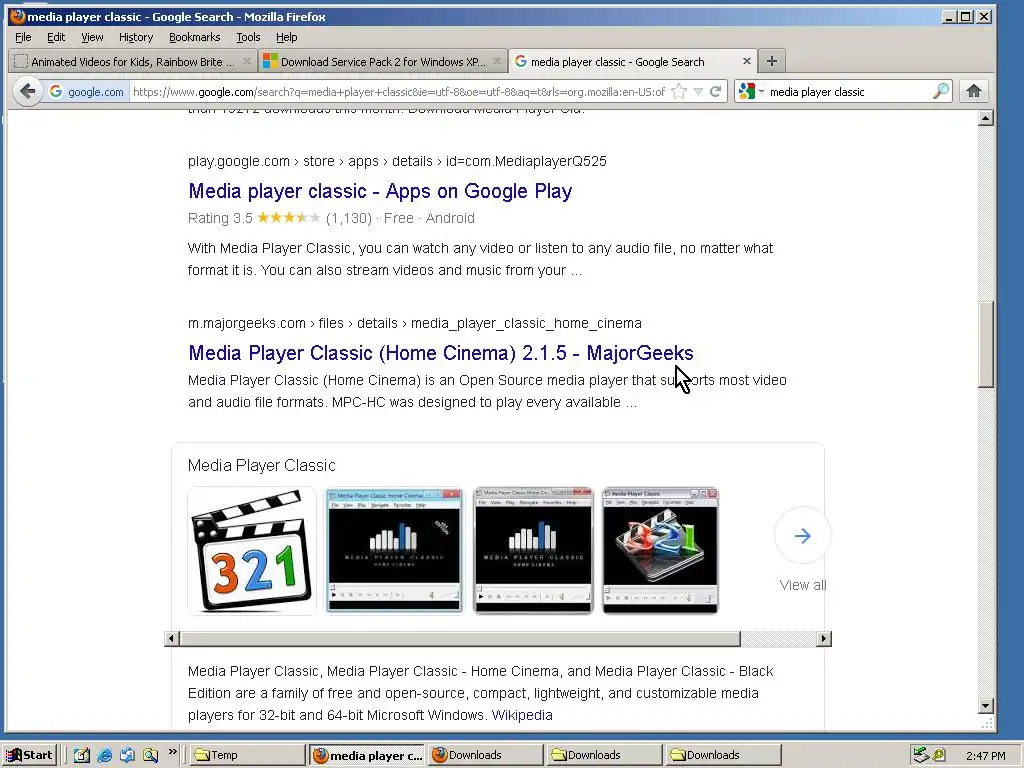Click the 2:47 PM system clock
Screen dimensions: 1024x768
click(985, 756)
